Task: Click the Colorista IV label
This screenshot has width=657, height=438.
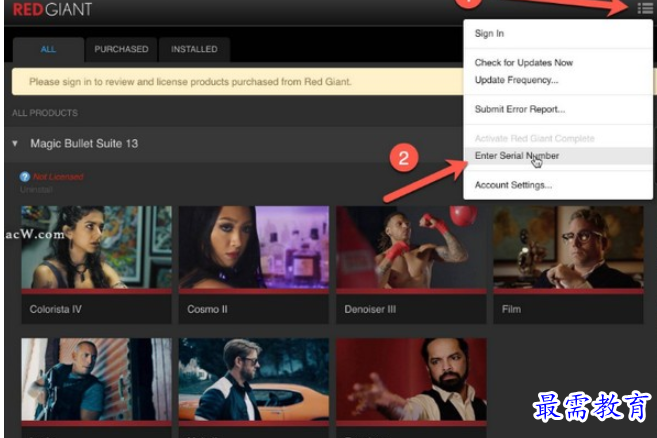Action: (55, 309)
